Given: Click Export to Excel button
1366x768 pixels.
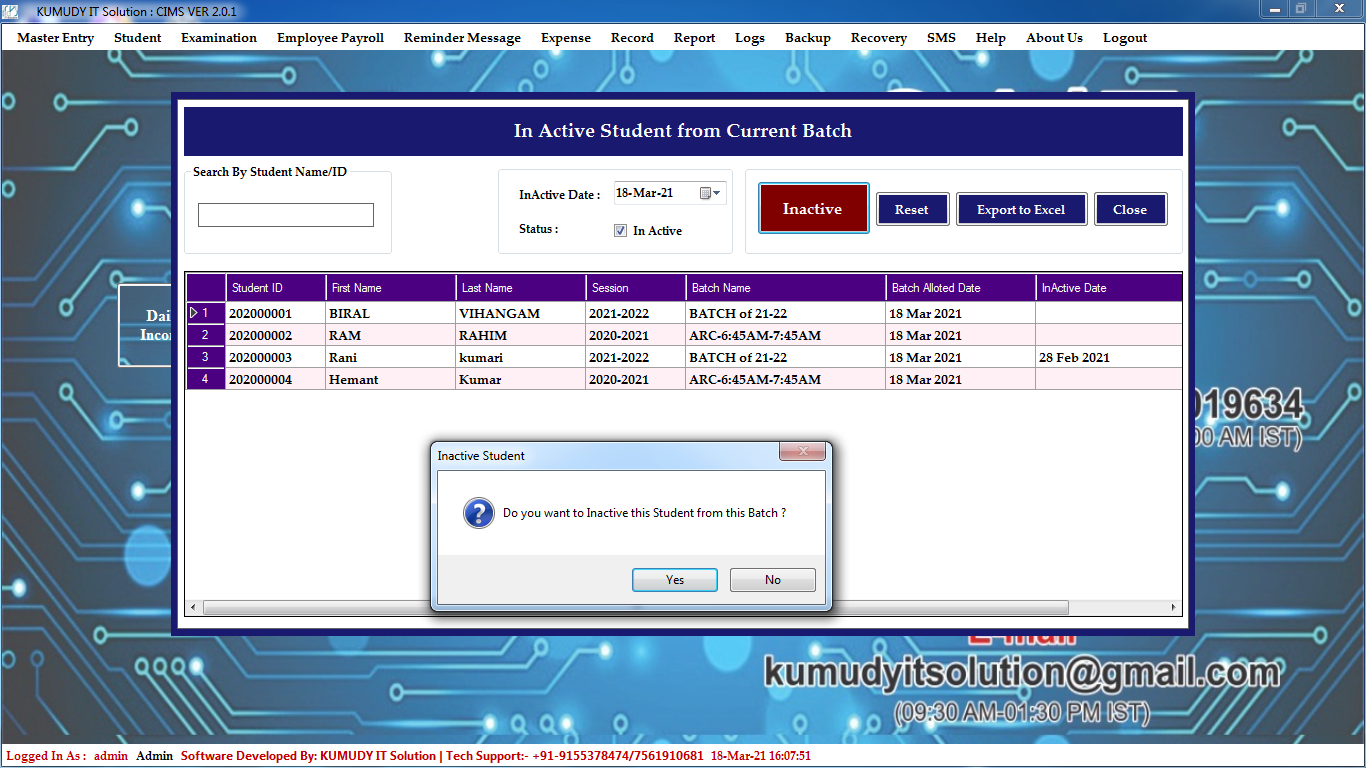Looking at the screenshot, I should [x=1021, y=210].
